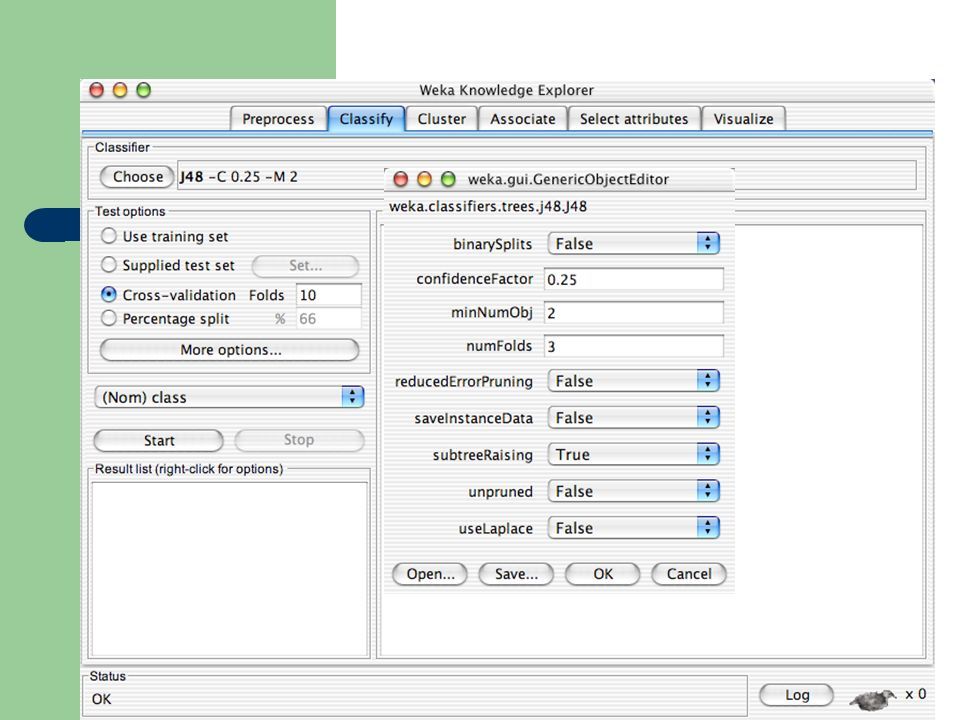The image size is (960, 720).
Task: Open the unpruned dropdown
Action: coord(634,491)
